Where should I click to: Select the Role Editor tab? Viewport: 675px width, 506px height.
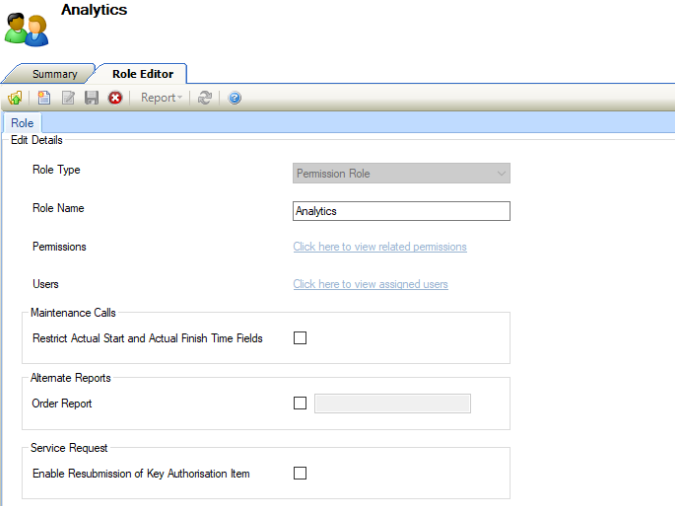pyautogui.click(x=142, y=74)
